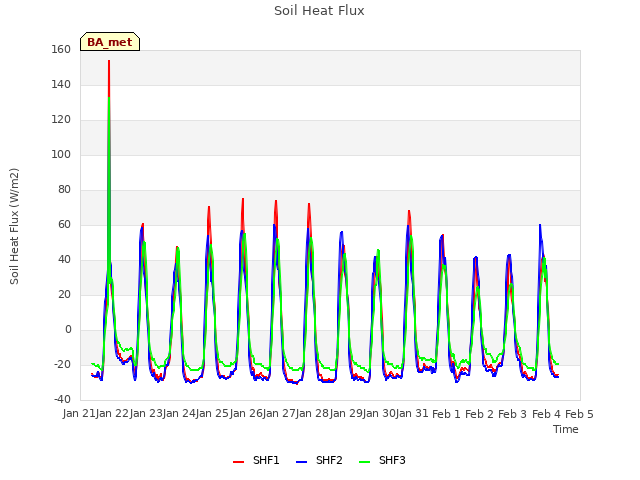Click the blue SHF2 legend color marker
Screen dimensions: 640x480
[302, 462]
